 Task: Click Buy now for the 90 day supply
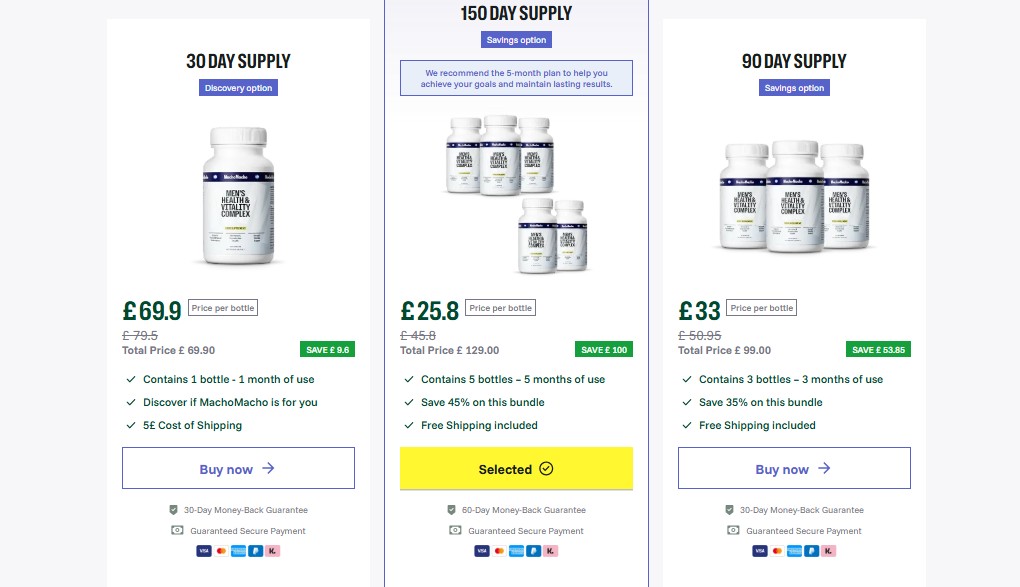(x=794, y=468)
